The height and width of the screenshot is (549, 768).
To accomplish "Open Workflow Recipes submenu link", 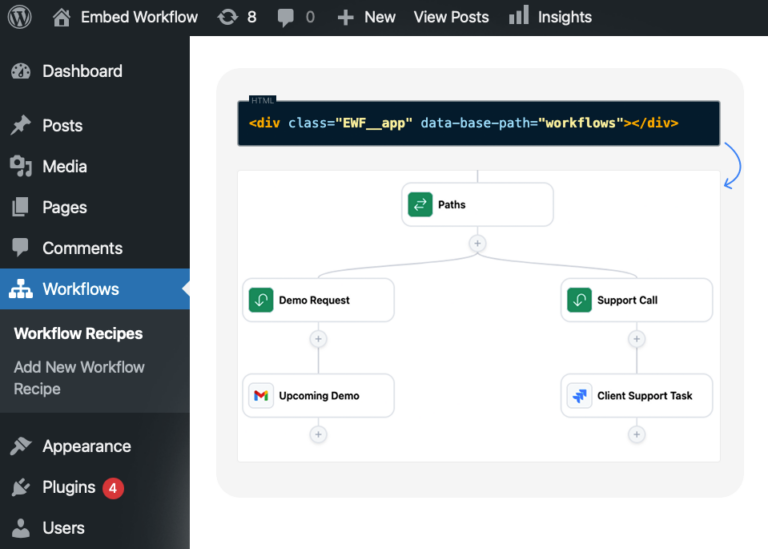I will click(x=78, y=334).
